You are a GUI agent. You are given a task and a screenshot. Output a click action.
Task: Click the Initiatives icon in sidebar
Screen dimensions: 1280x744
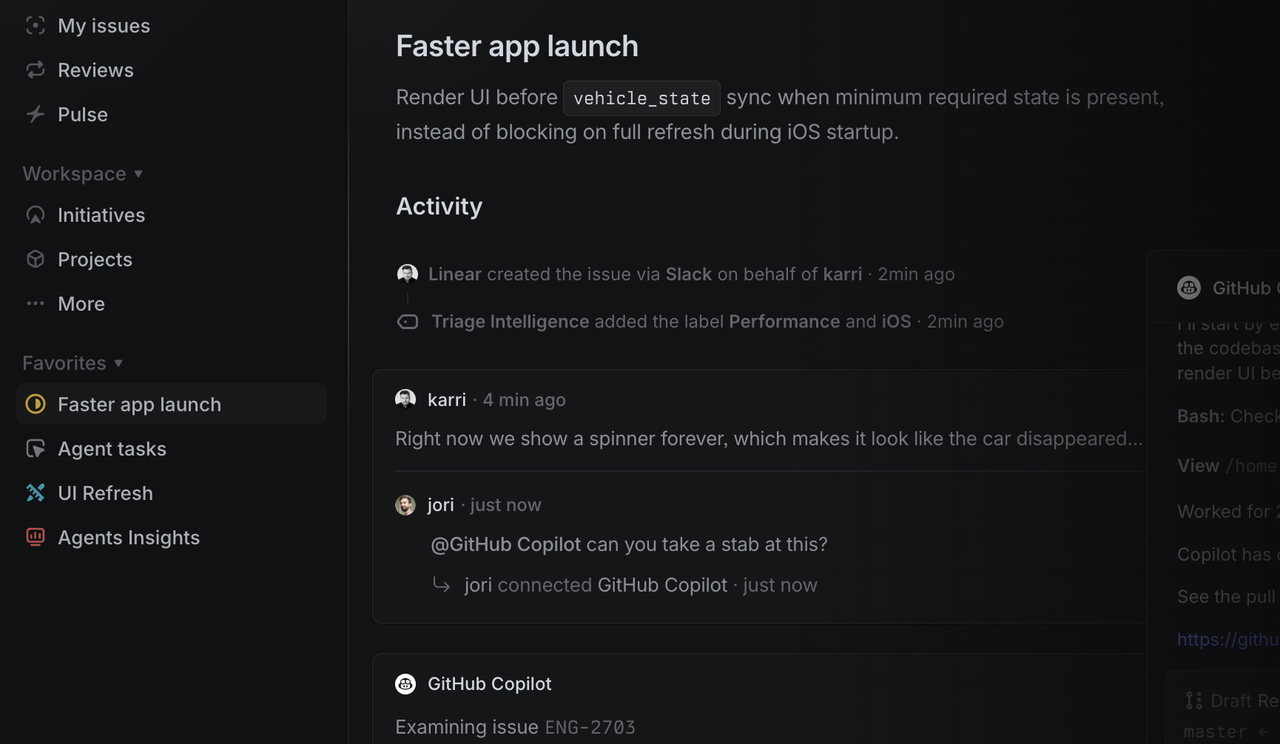(x=35, y=215)
